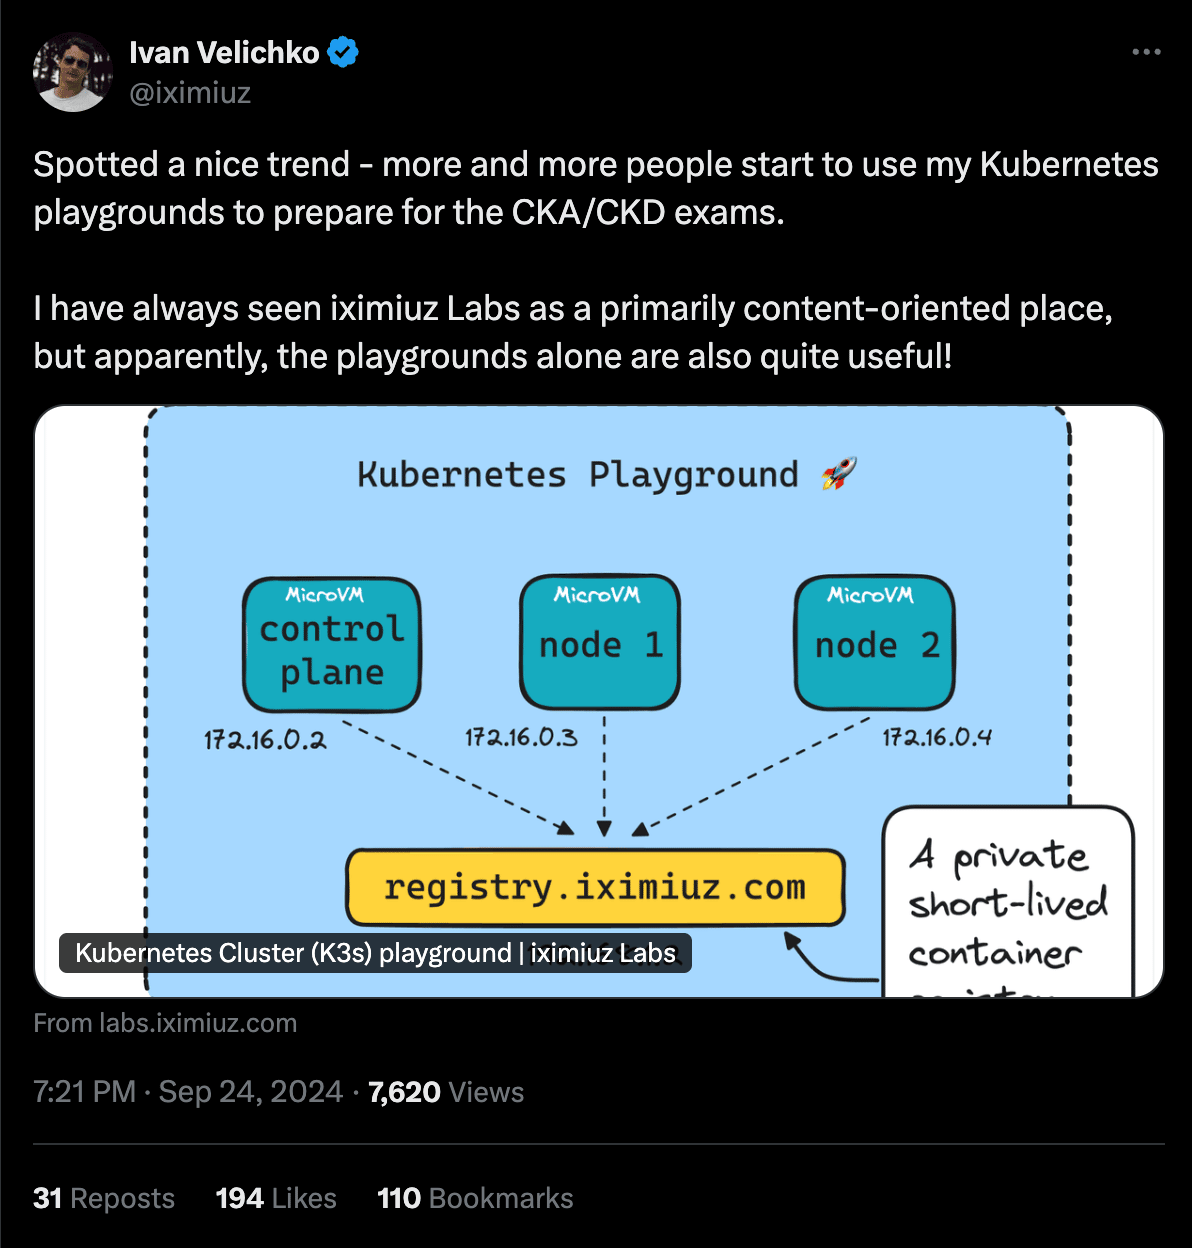Viewport: 1192px width, 1248px height.
Task: Open the Kubernetes Playground link card image
Action: [x=599, y=701]
